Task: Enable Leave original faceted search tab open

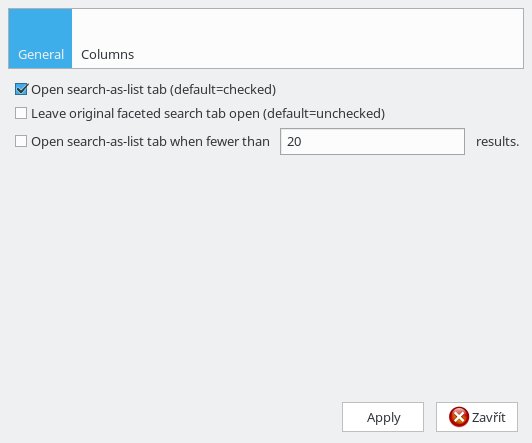Action: click(21, 113)
